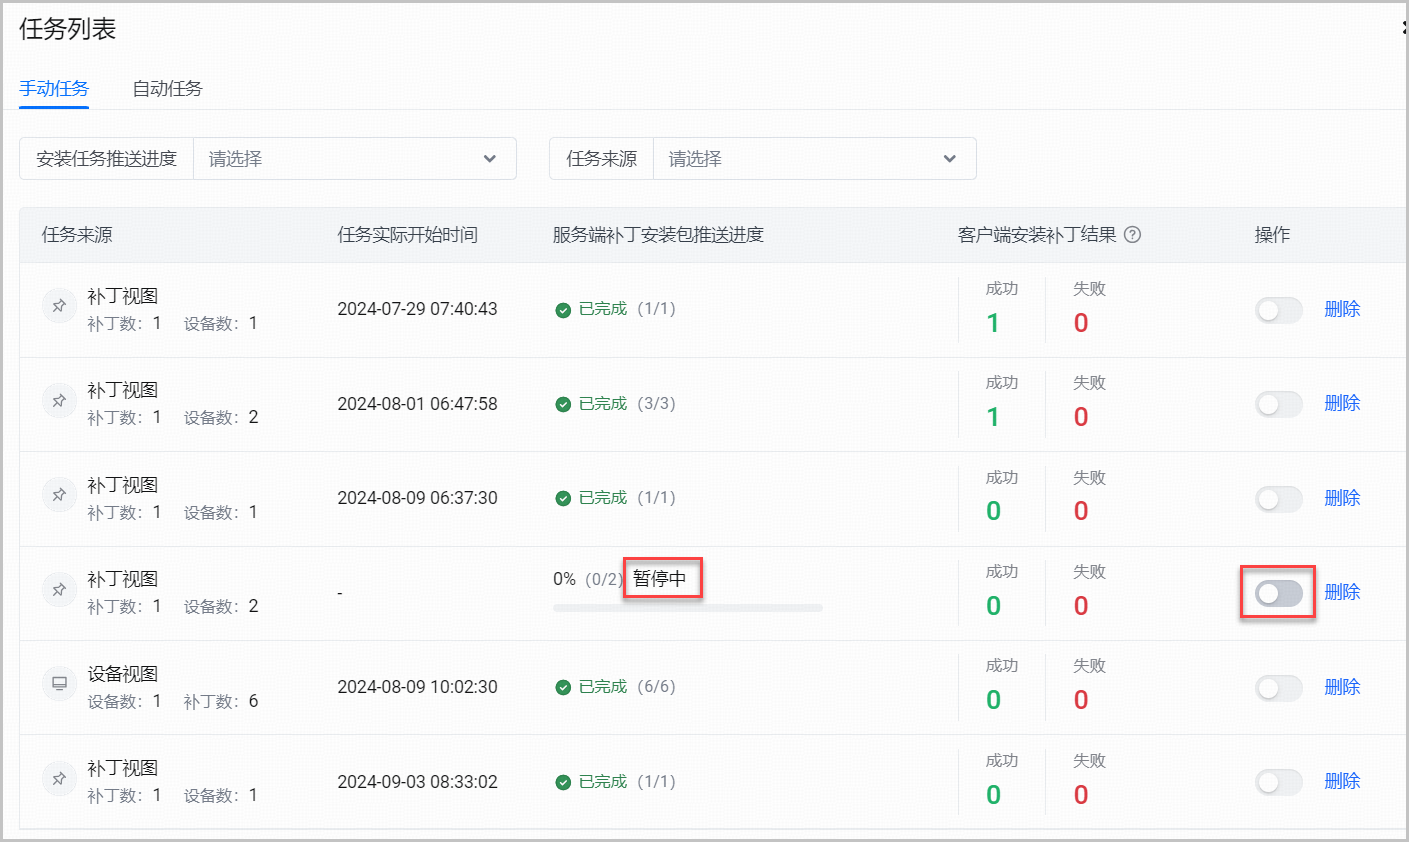Click green check icon in 2024-08-09 06:37:30 row

563,498
